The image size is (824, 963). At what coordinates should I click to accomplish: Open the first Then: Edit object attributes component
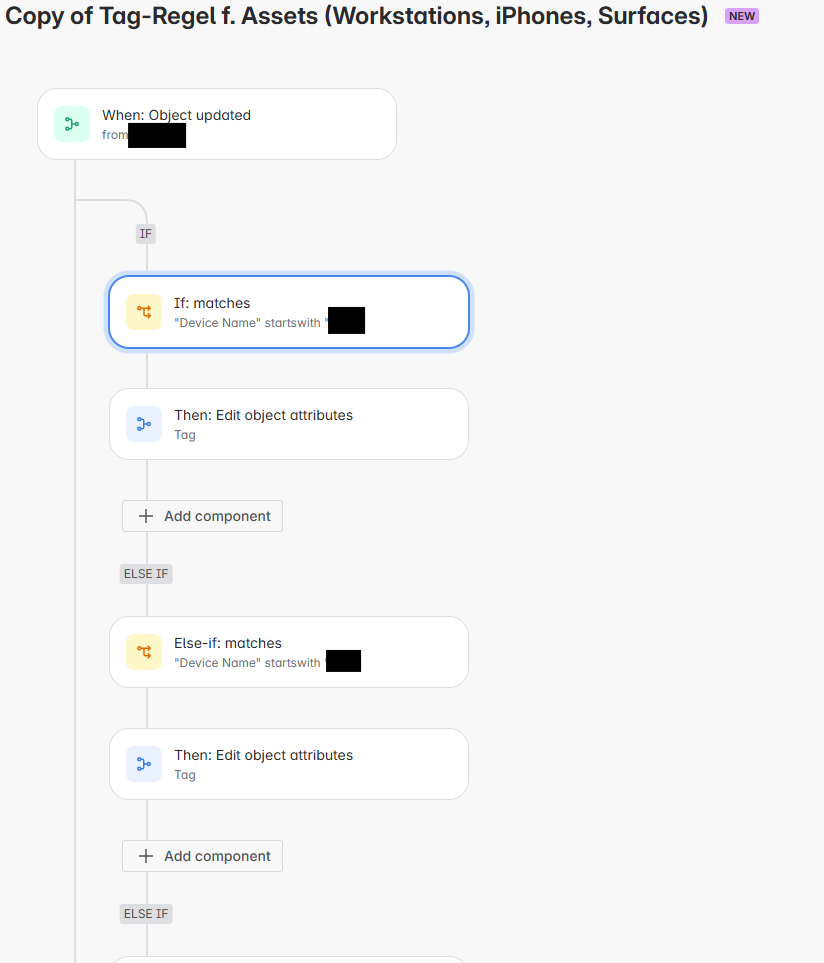(288, 424)
